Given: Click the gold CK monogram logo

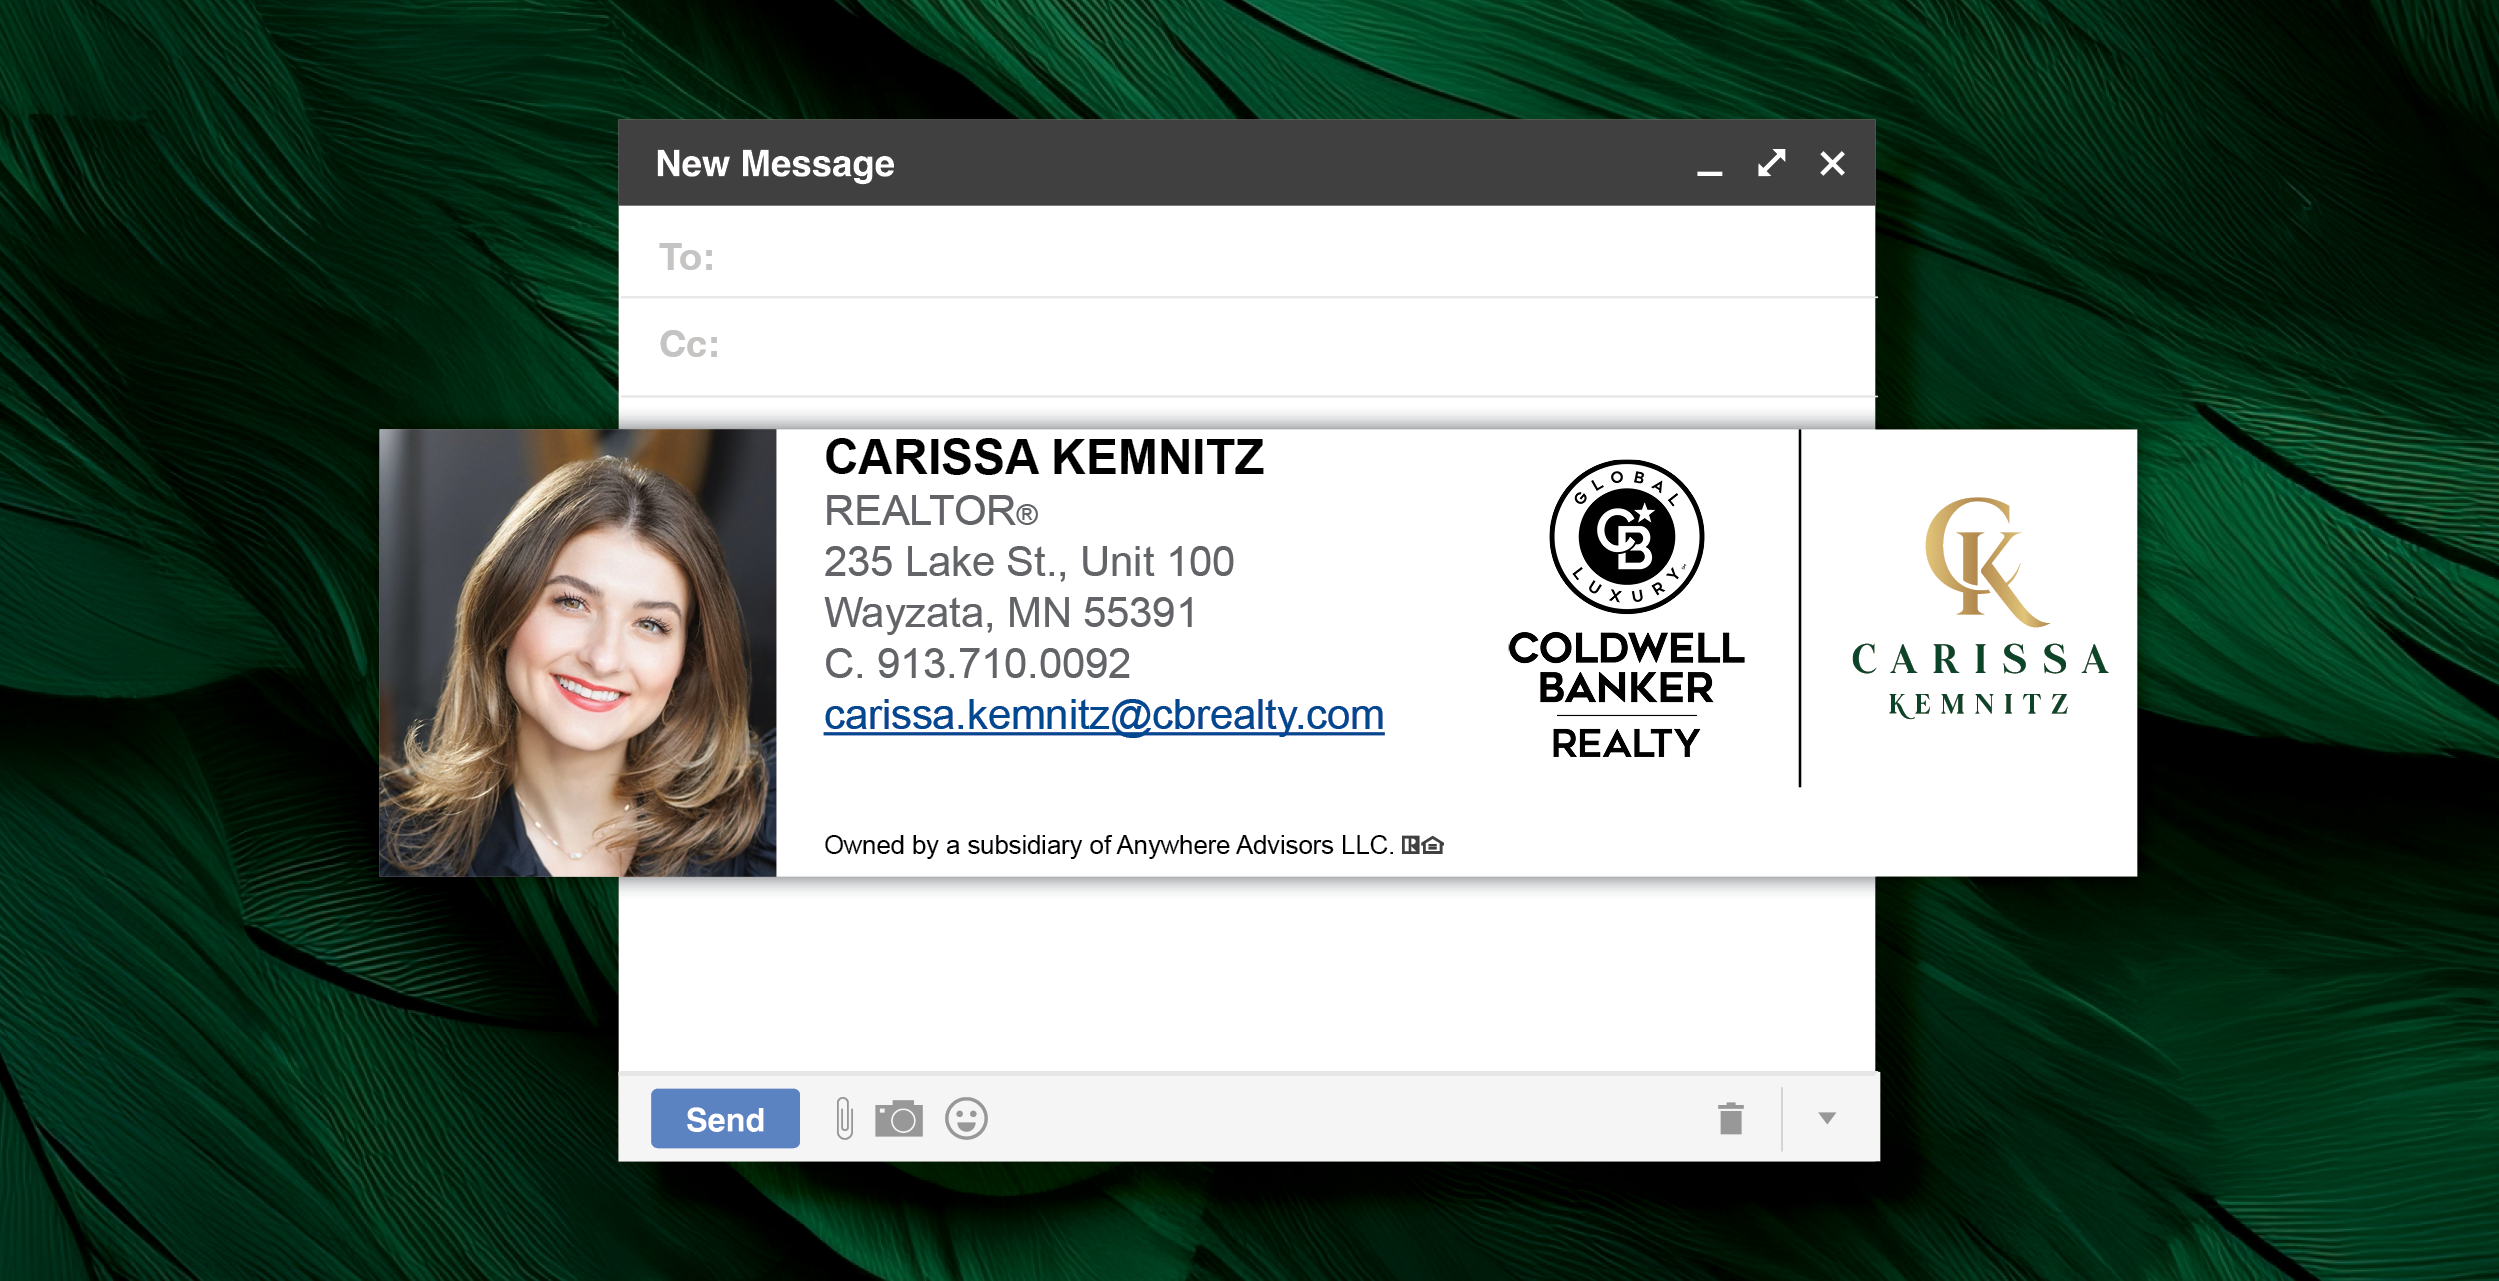Looking at the screenshot, I should pyautogui.click(x=1981, y=558).
